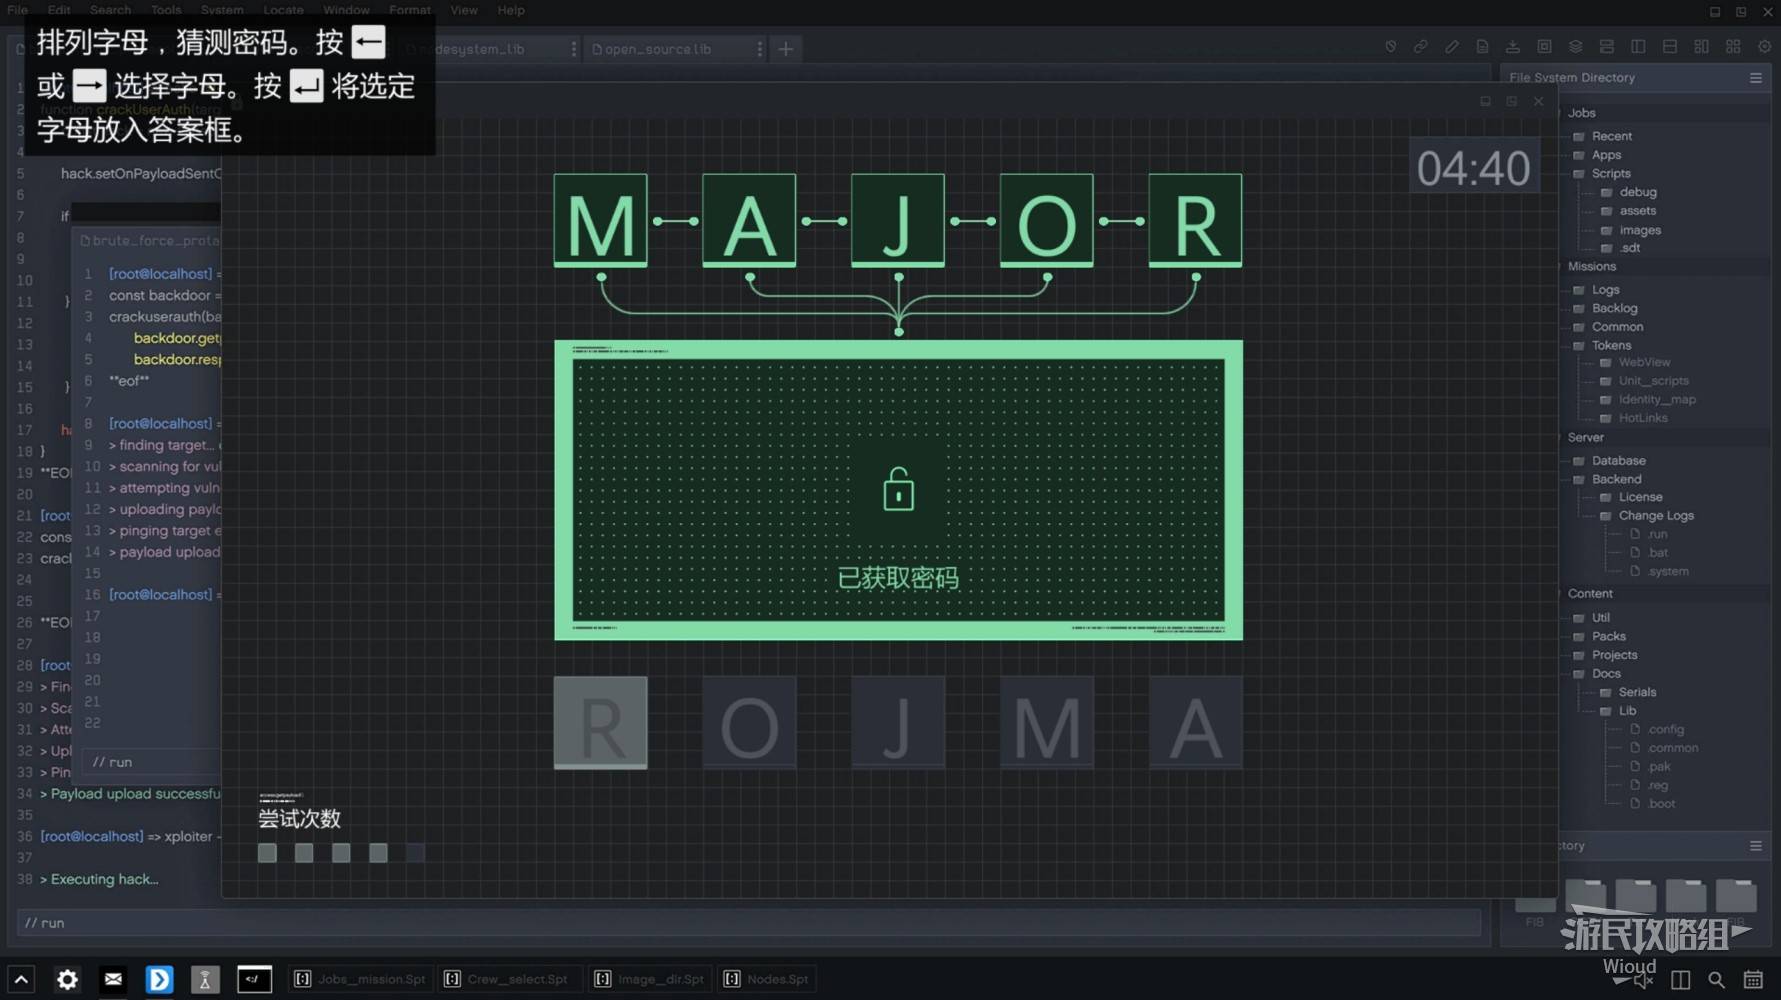Select the A tile in the bottom row

(x=1195, y=722)
